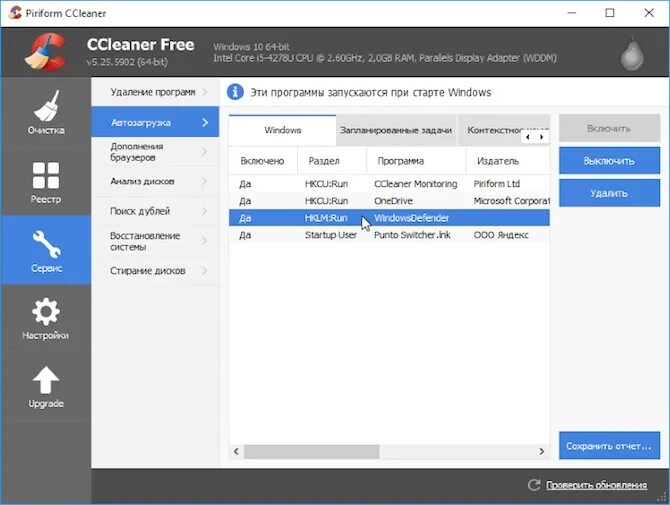
Task: Click ООО Яндекс publisher cell
Action: tap(501, 235)
